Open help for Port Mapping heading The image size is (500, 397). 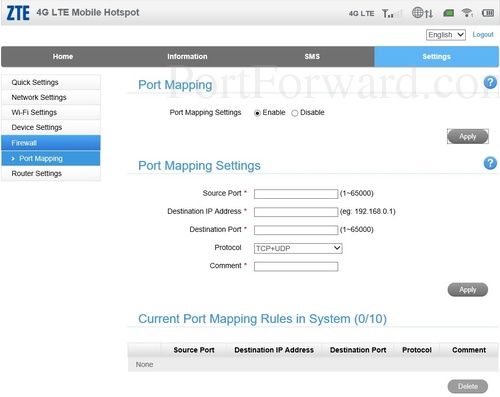click(x=490, y=82)
